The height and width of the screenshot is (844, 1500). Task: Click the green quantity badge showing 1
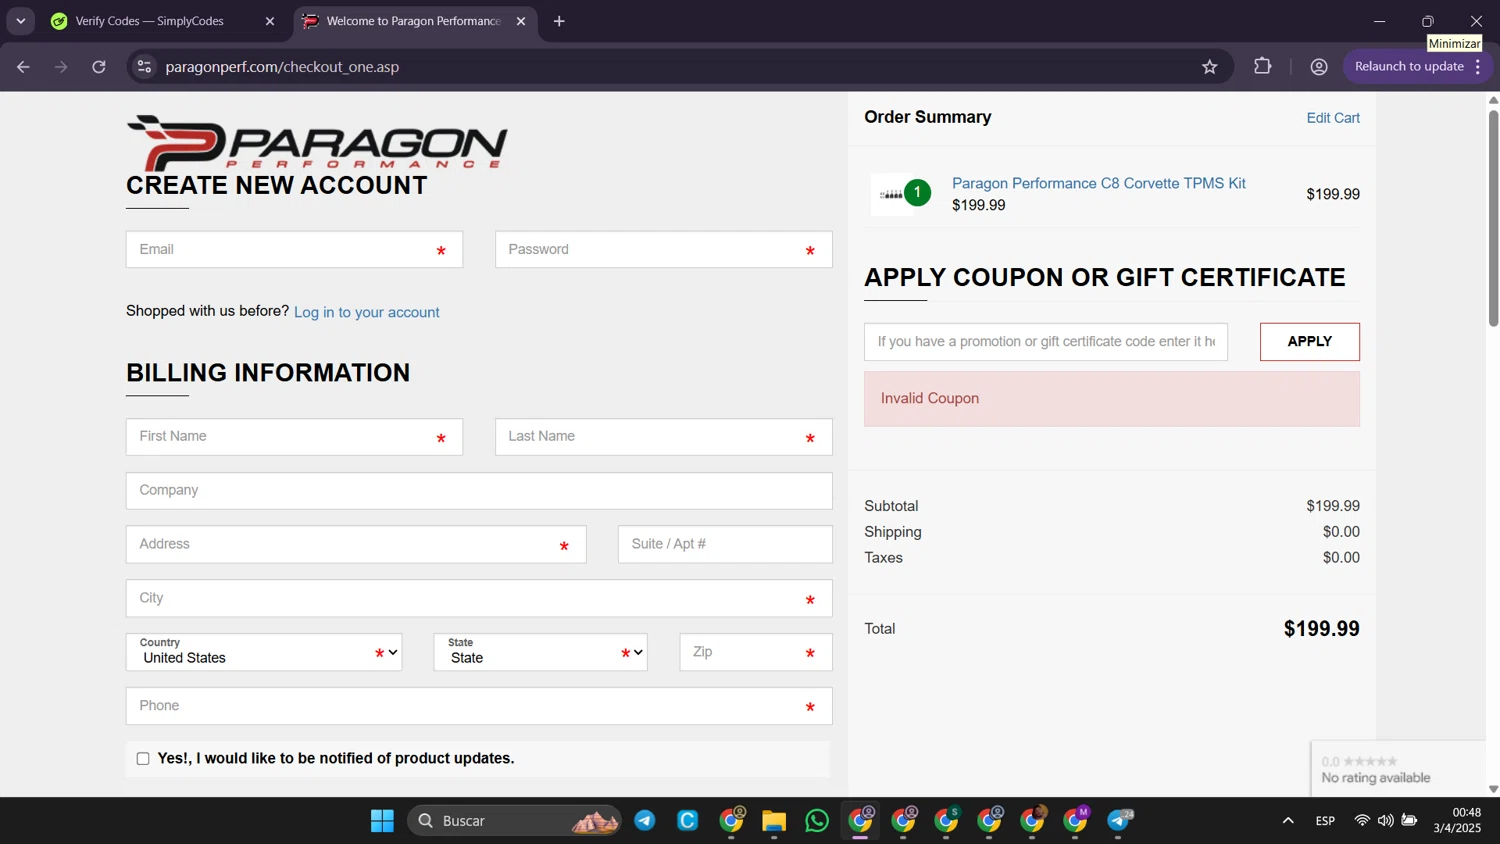pyautogui.click(x=917, y=193)
